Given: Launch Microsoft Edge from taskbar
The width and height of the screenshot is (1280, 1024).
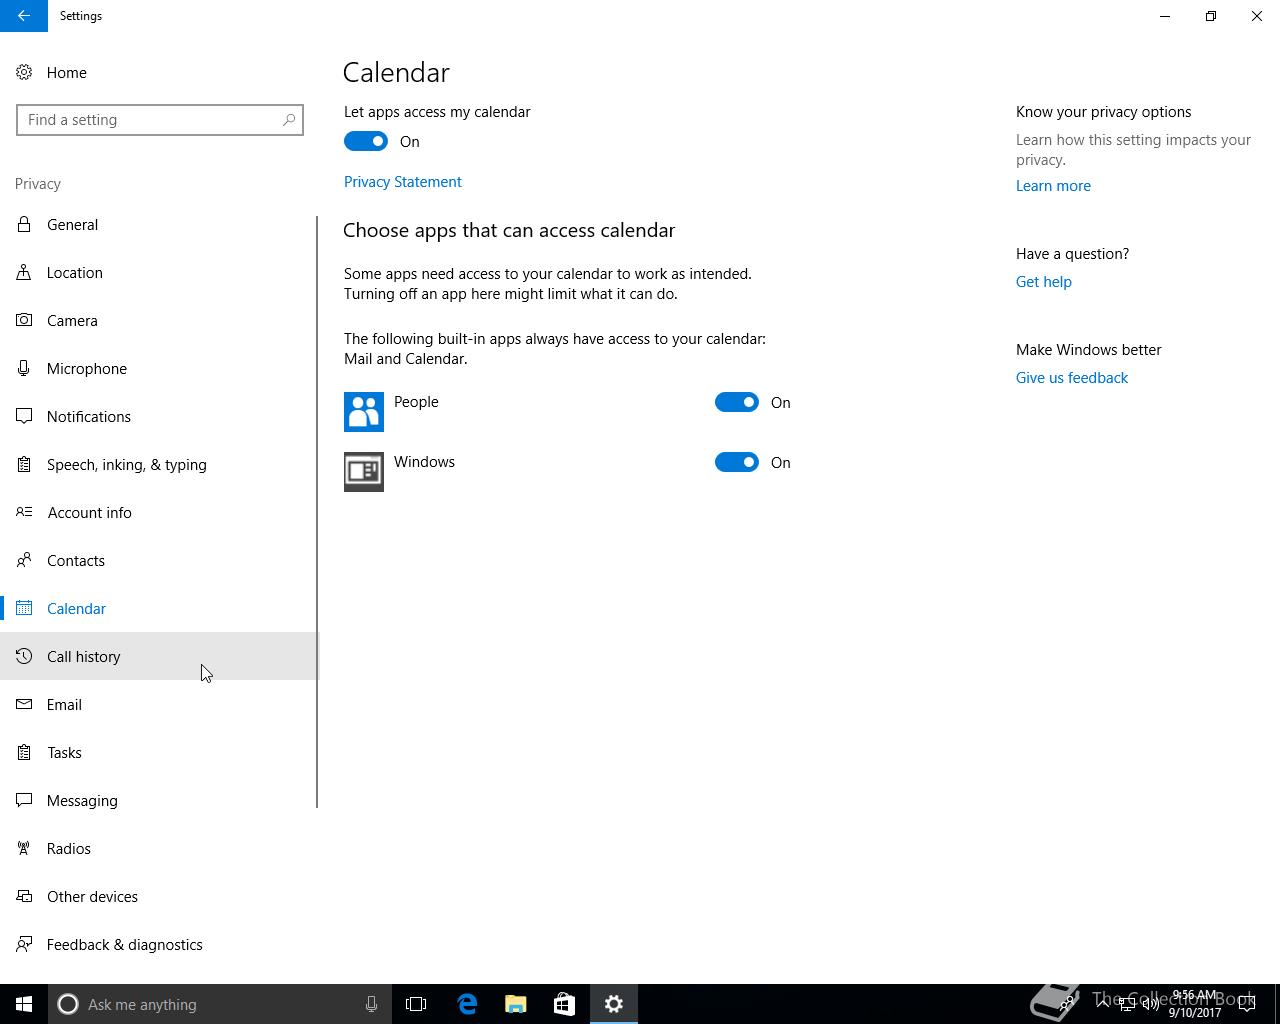Looking at the screenshot, I should tap(467, 1004).
